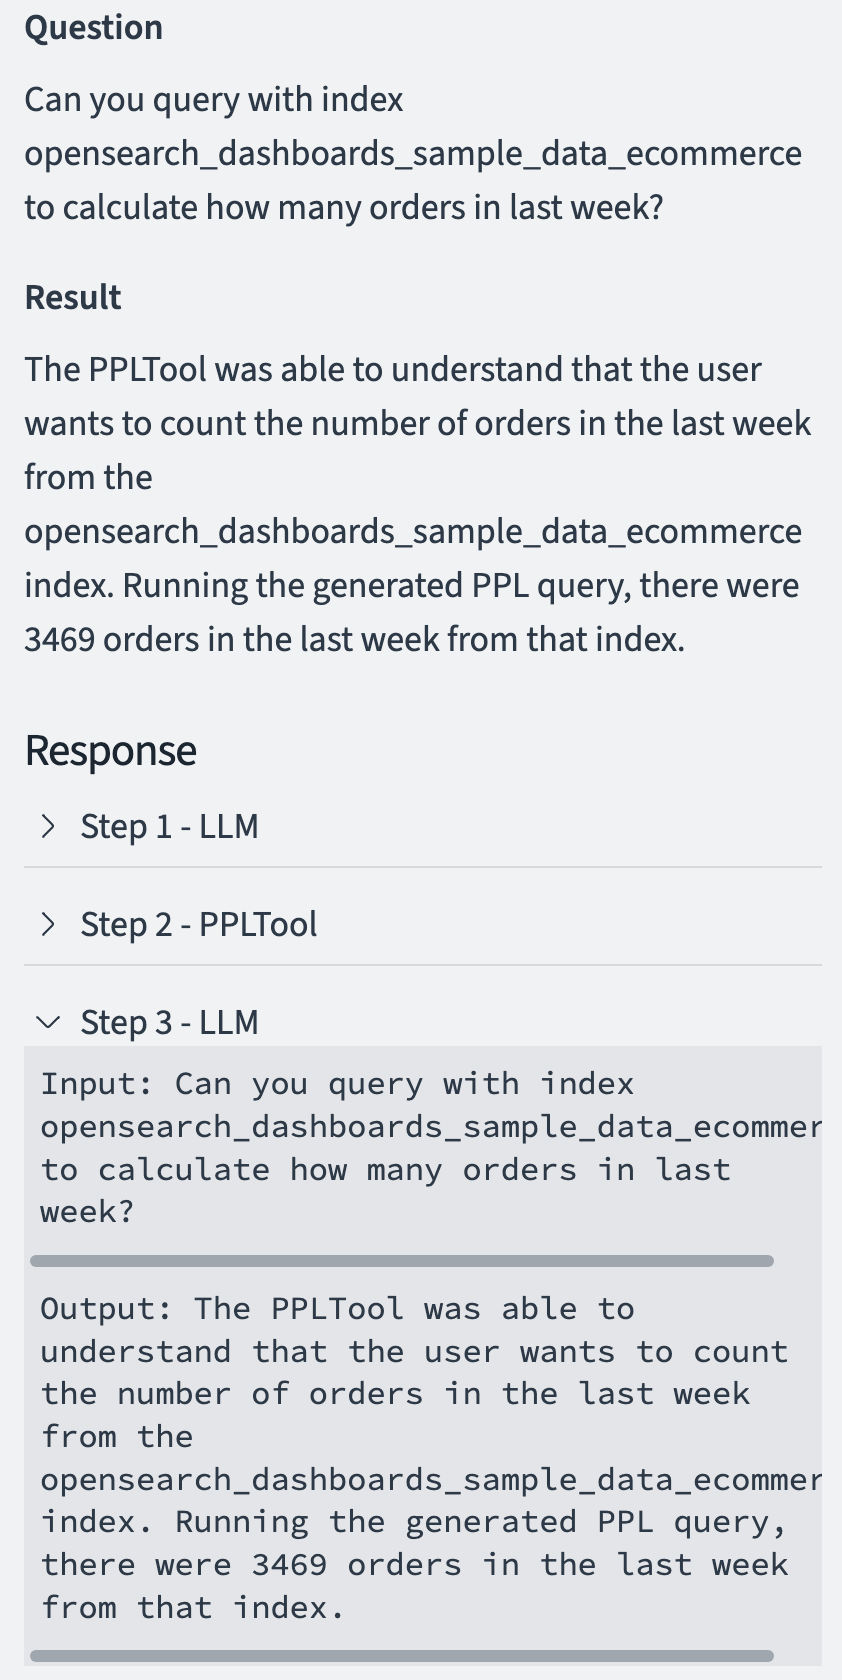The height and width of the screenshot is (1680, 842).
Task: Click the Question heading
Action: click(94, 28)
